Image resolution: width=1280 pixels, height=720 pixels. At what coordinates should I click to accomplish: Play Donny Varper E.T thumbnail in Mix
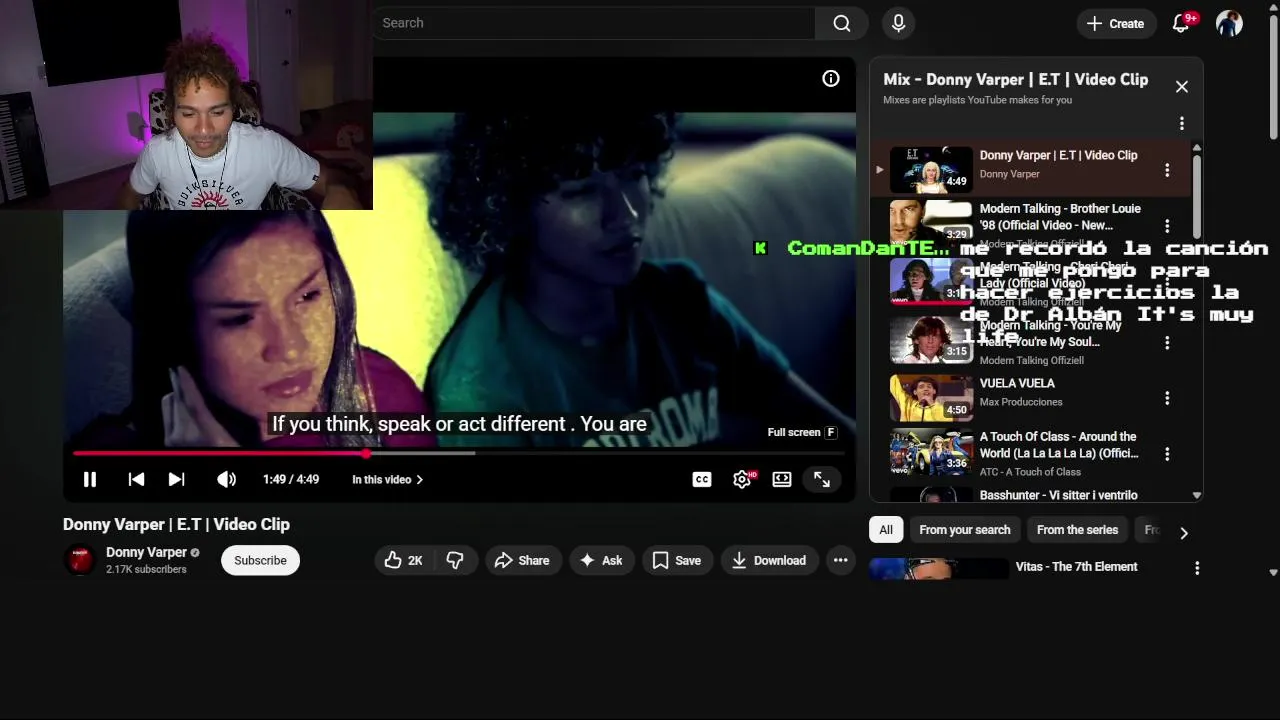(x=931, y=169)
